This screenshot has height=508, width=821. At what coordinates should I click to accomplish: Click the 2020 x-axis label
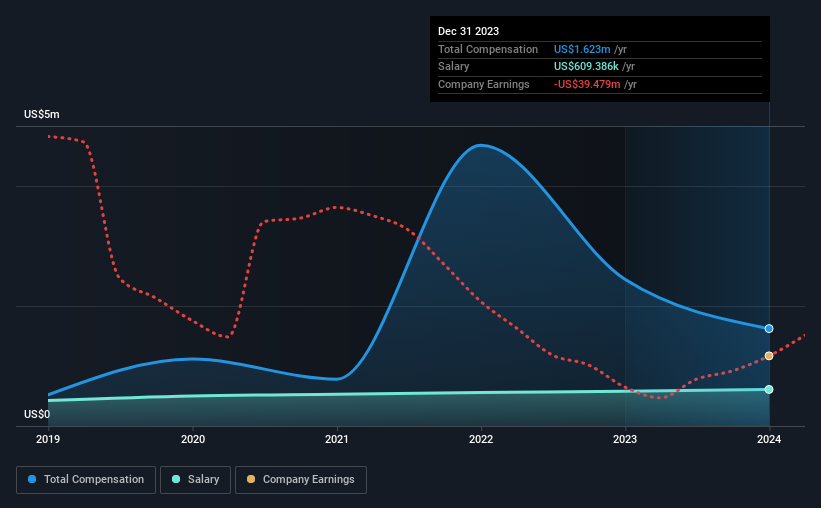pyautogui.click(x=193, y=439)
